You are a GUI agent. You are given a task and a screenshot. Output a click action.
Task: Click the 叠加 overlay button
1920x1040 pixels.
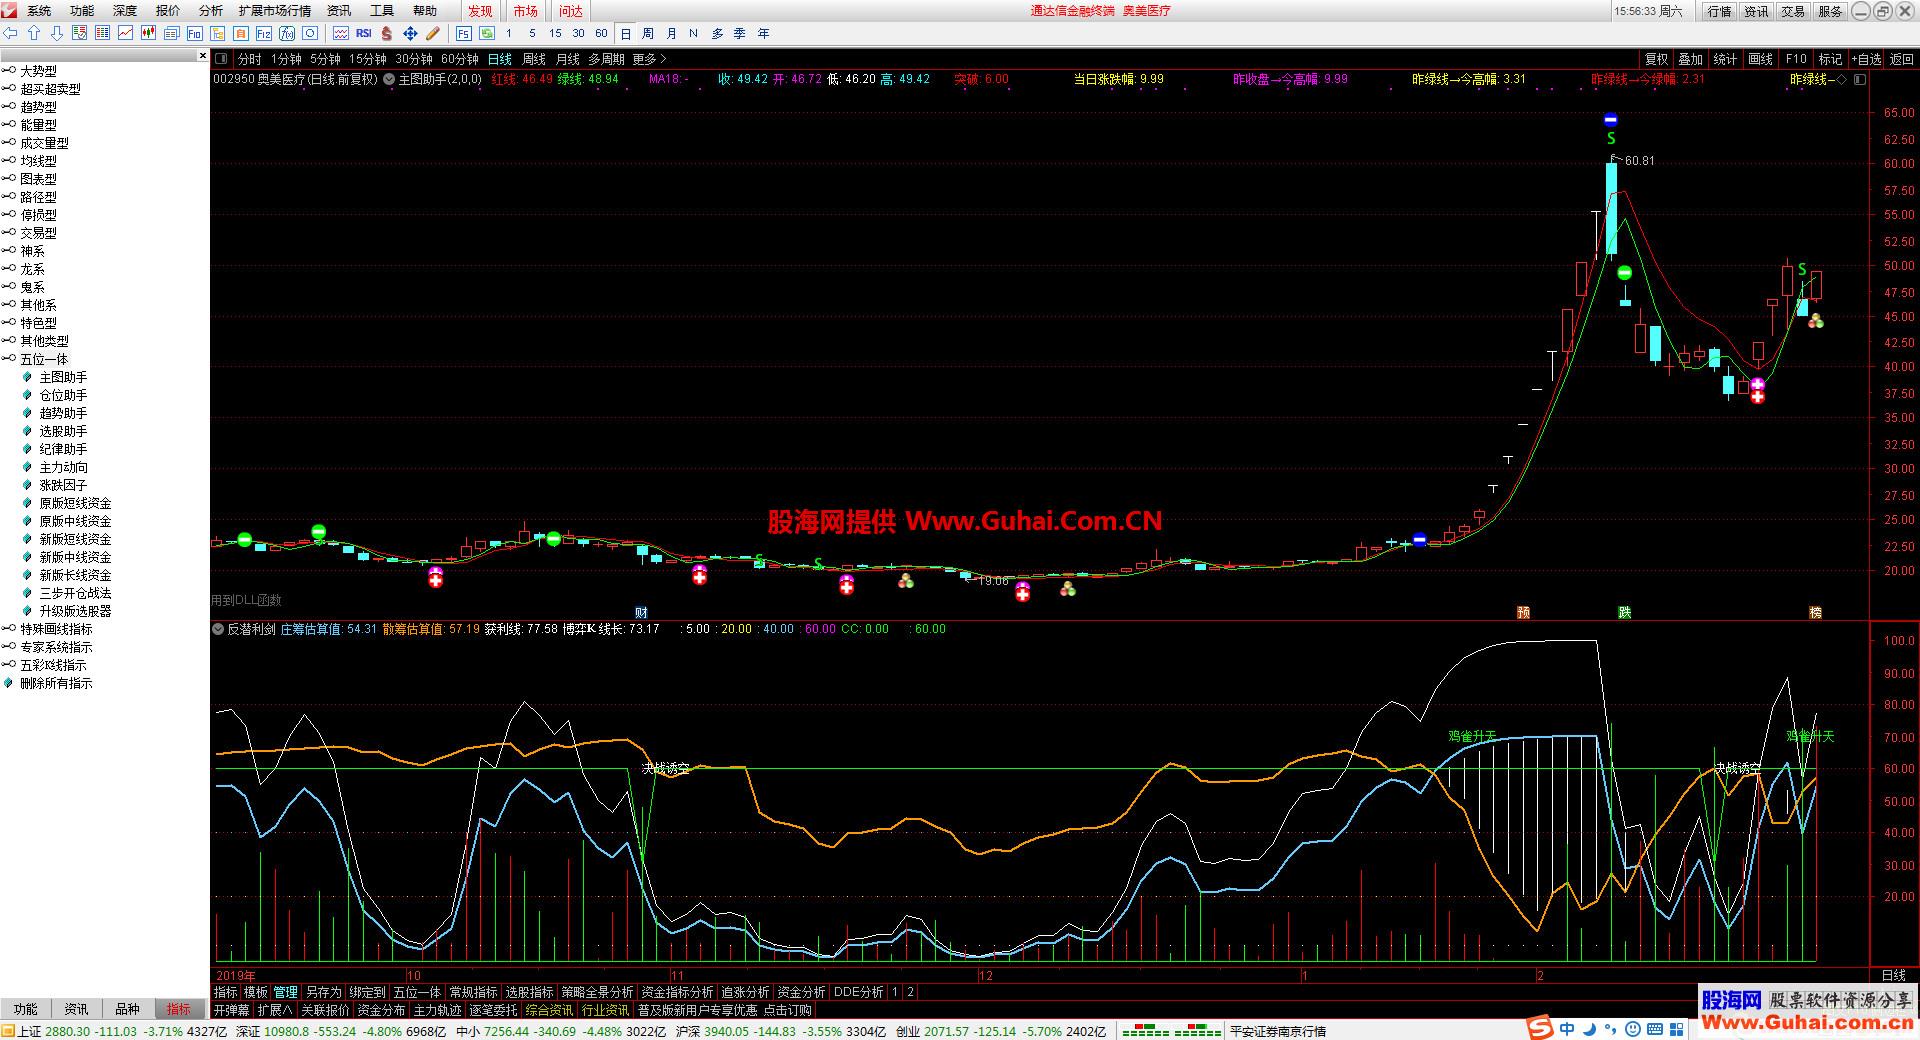pos(1691,59)
